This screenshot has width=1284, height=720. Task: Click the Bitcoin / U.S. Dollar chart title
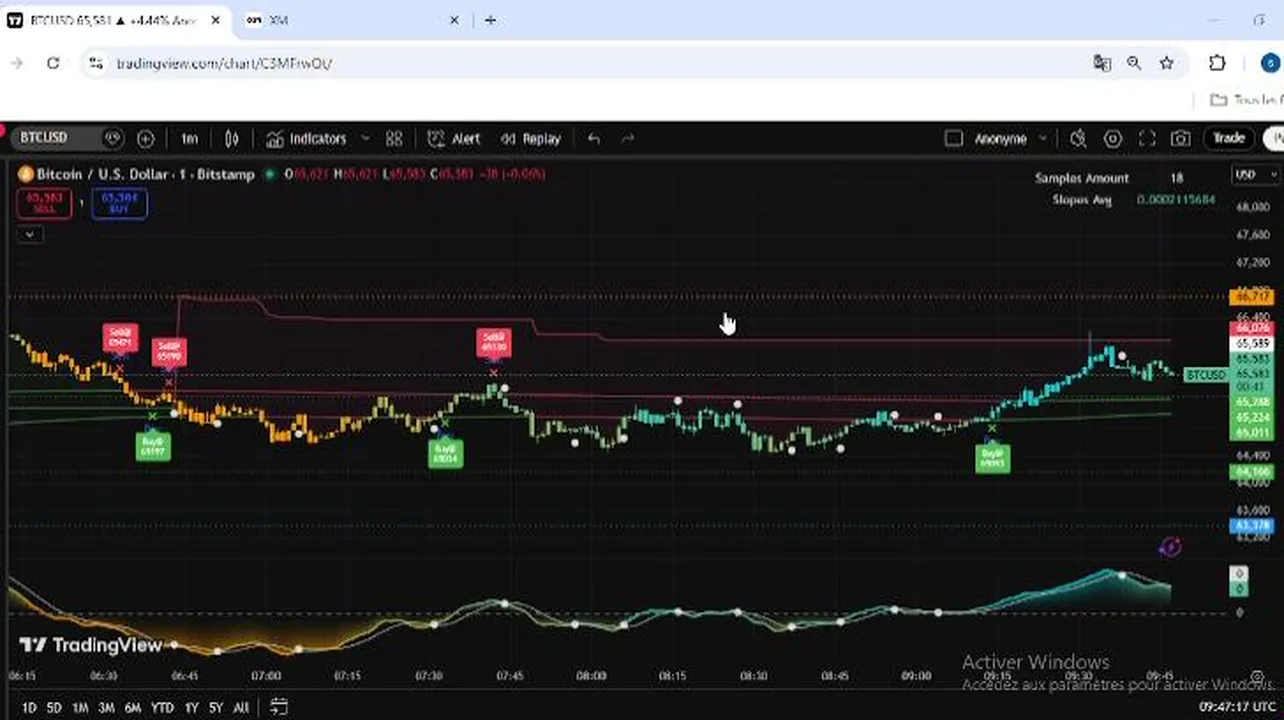(x=103, y=174)
